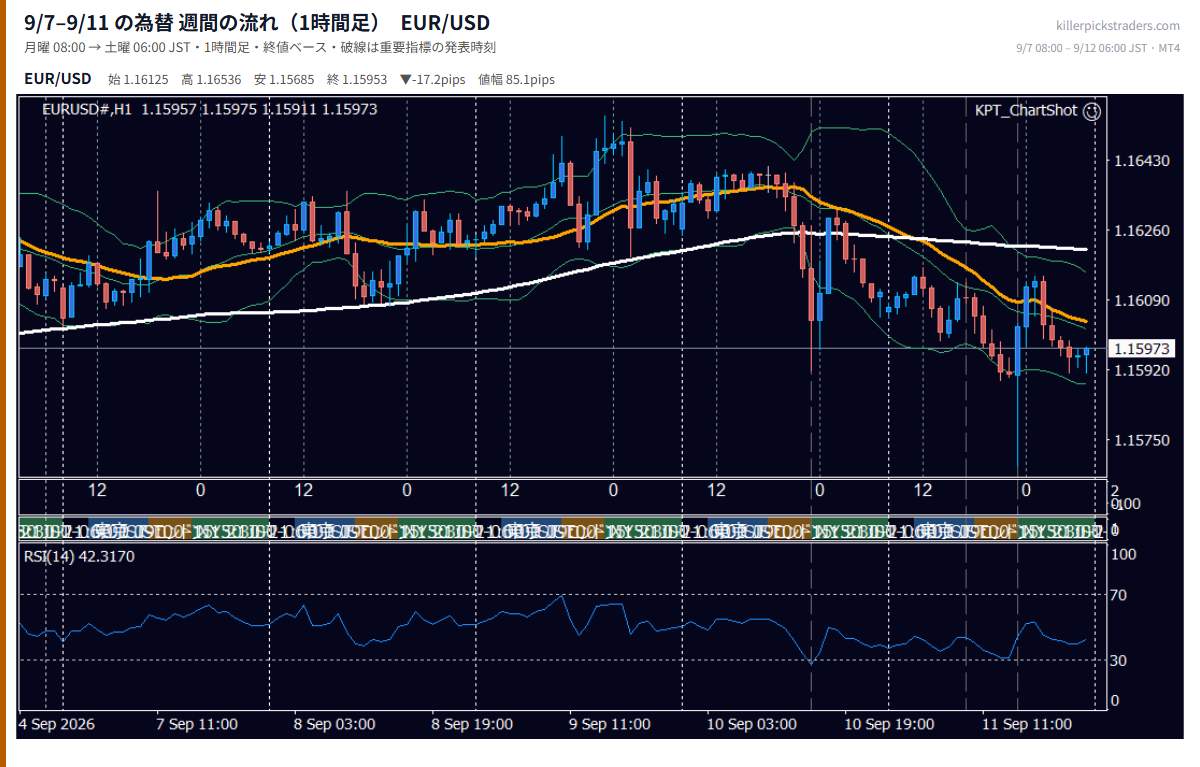The height and width of the screenshot is (767, 1200).
Task: Click the RSI(14) 42.3170 indicator label
Action: point(79,556)
